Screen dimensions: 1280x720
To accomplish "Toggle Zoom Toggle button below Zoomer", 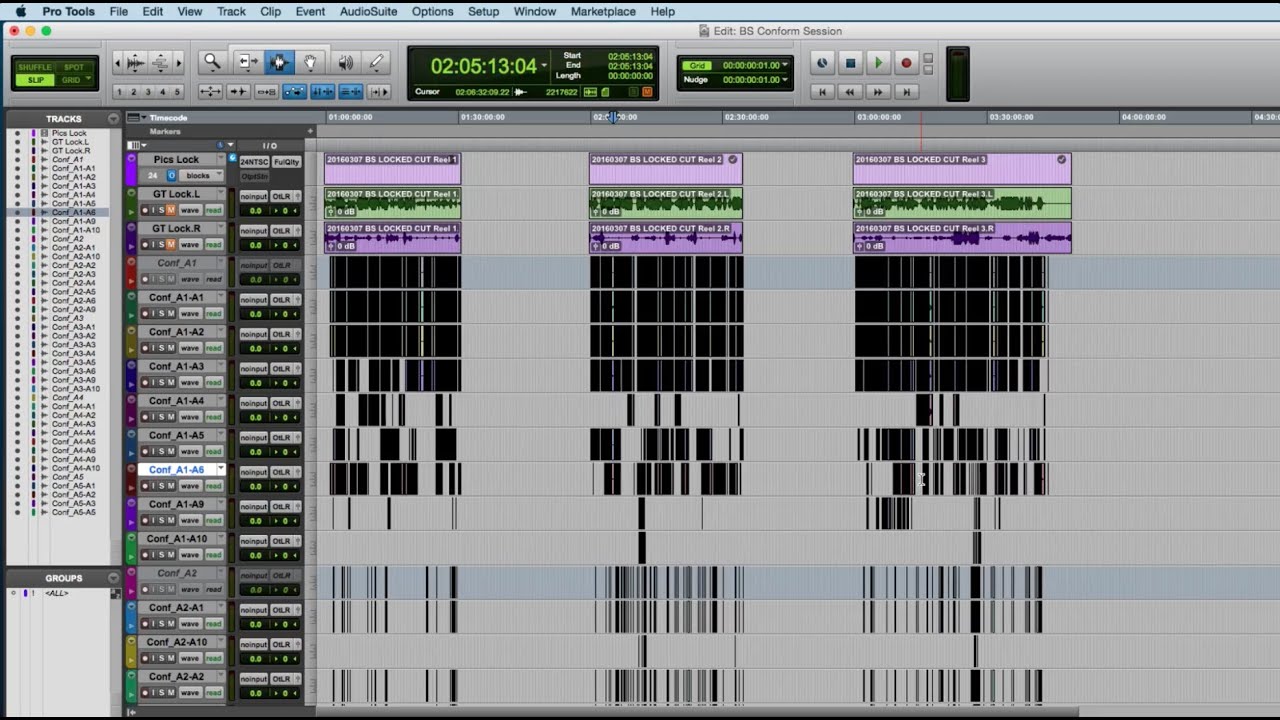I will coord(210,91).
